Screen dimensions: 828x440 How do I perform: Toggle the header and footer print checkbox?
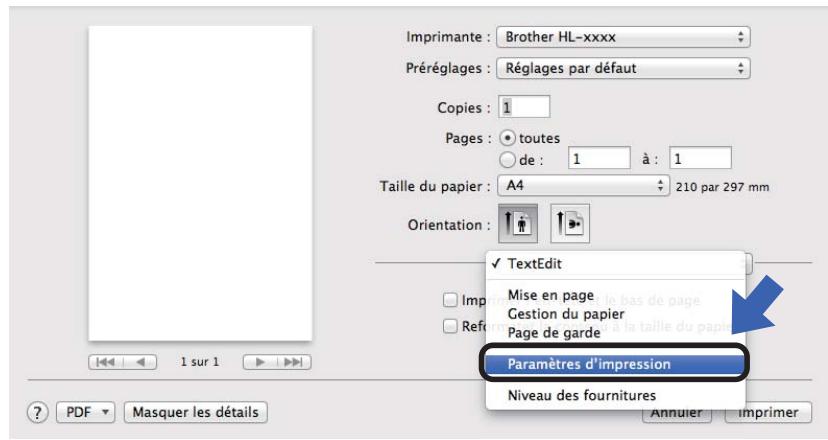[450, 300]
